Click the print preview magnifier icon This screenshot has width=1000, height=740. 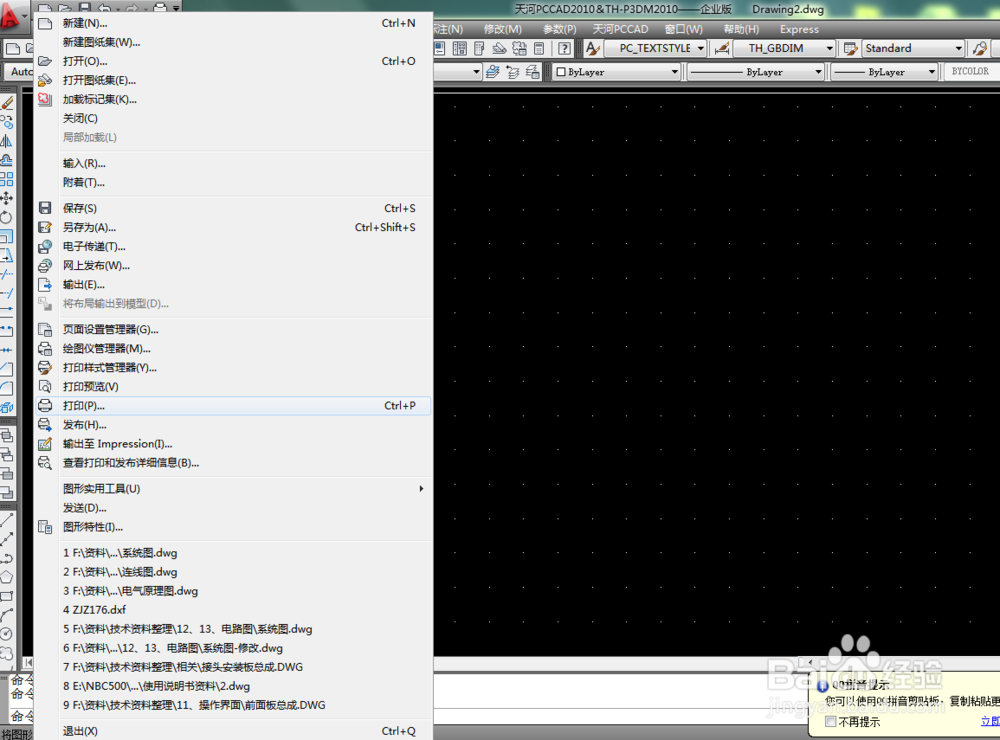tap(45, 387)
